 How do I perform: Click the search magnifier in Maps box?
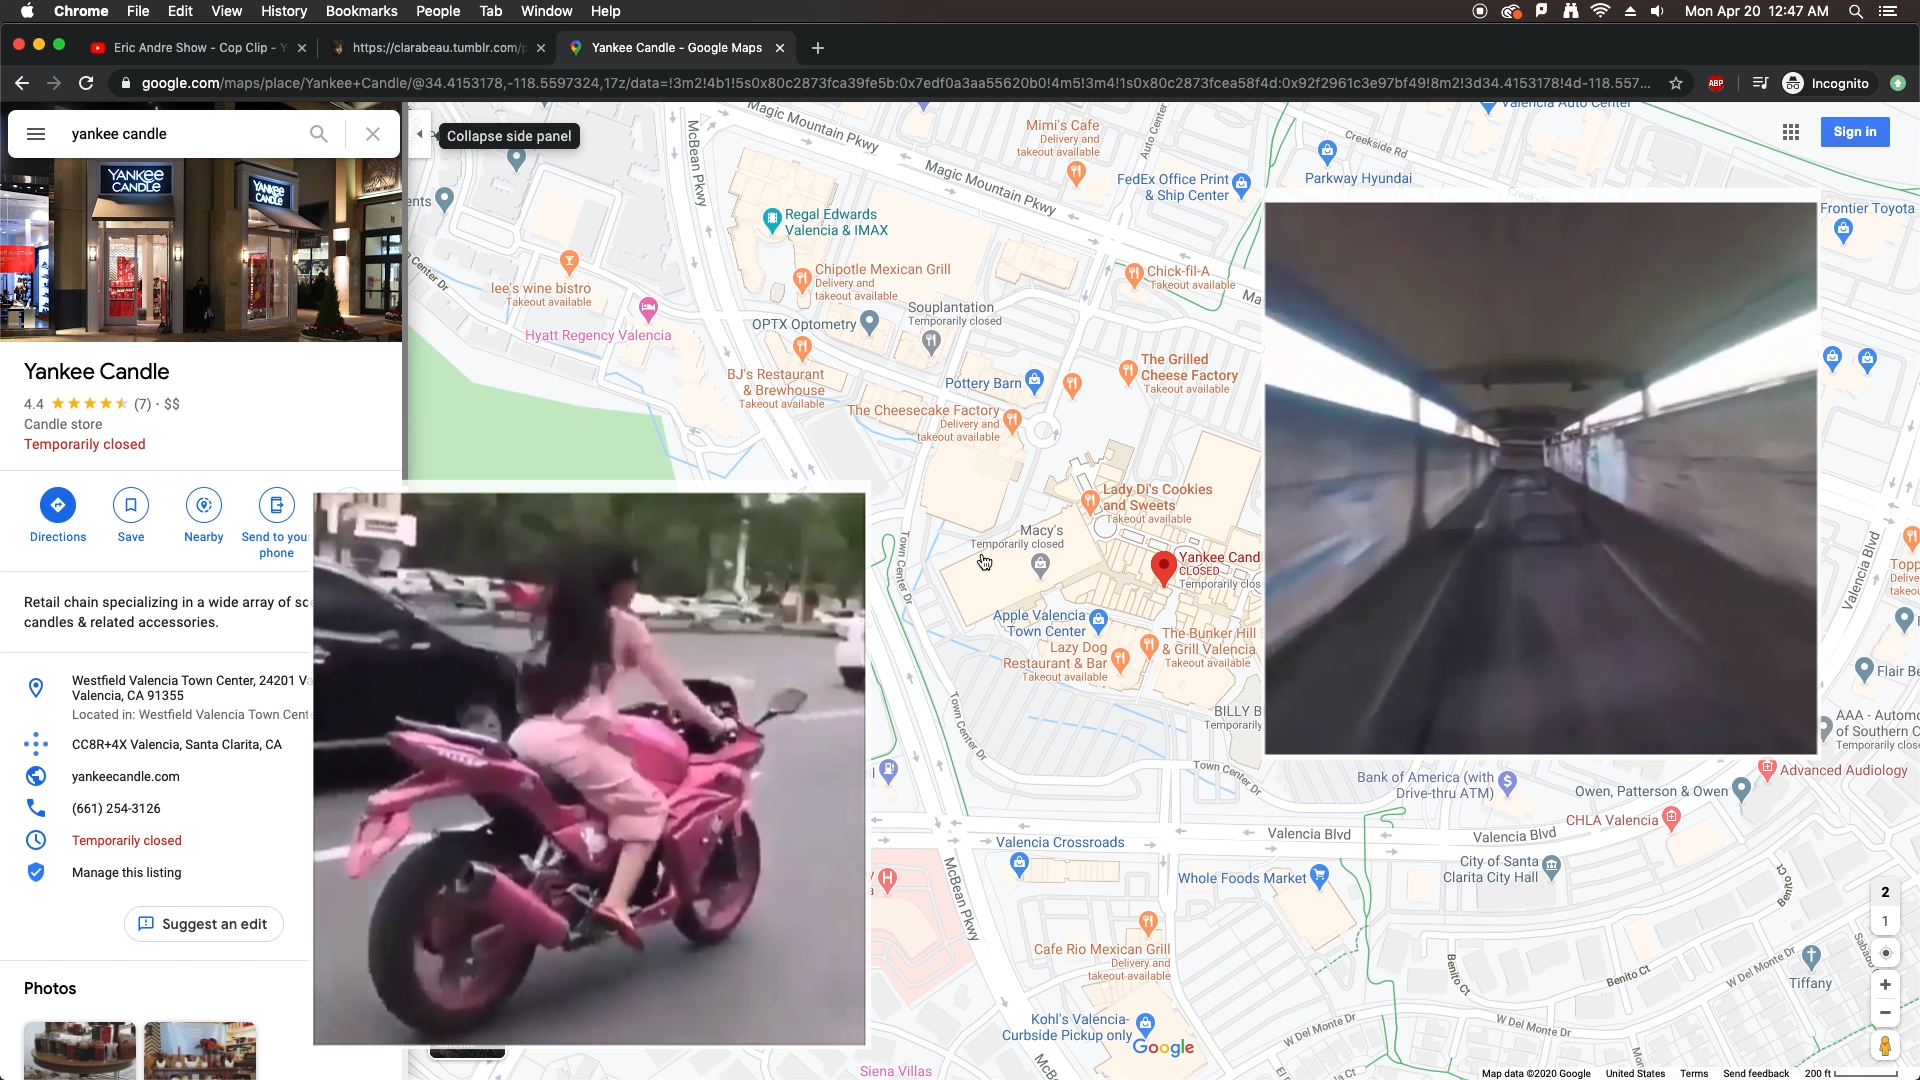[318, 134]
